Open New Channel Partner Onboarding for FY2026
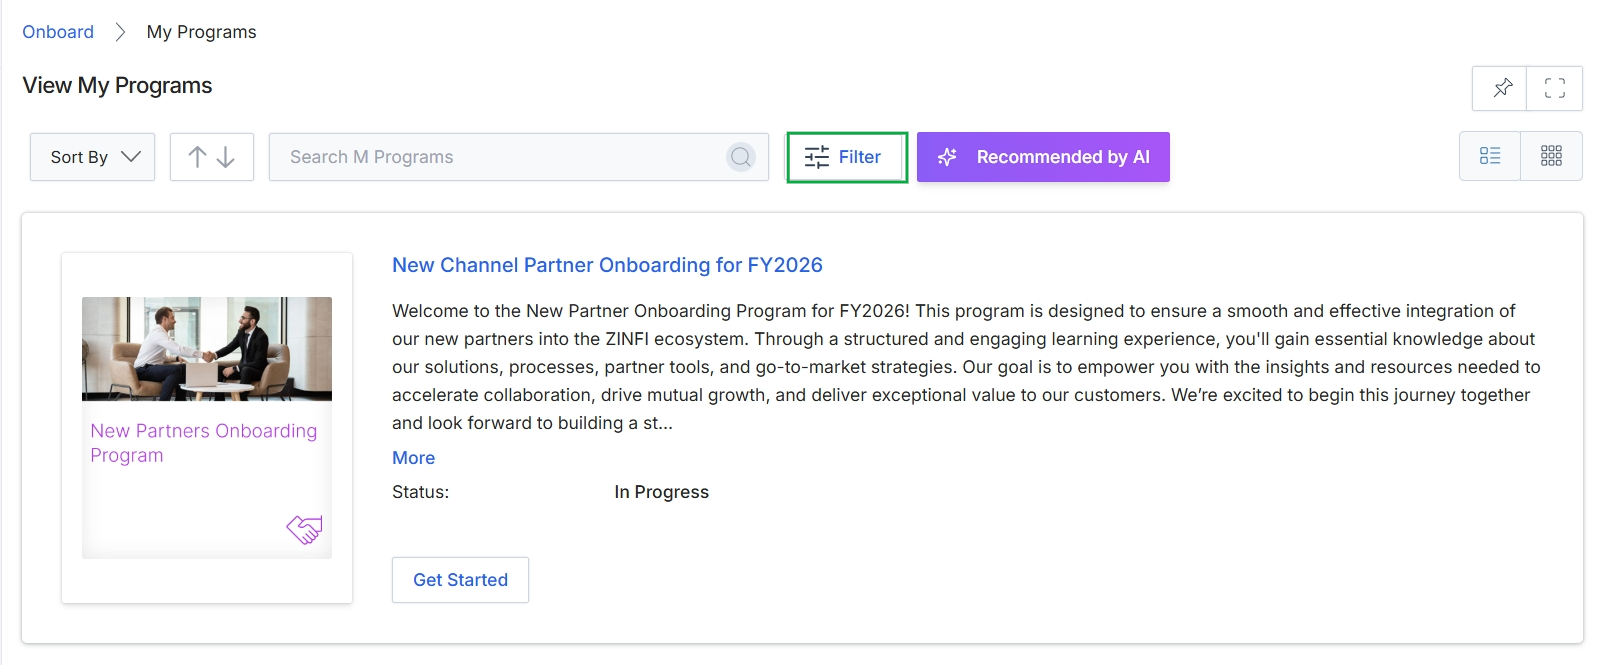The image size is (1598, 665). [607, 265]
